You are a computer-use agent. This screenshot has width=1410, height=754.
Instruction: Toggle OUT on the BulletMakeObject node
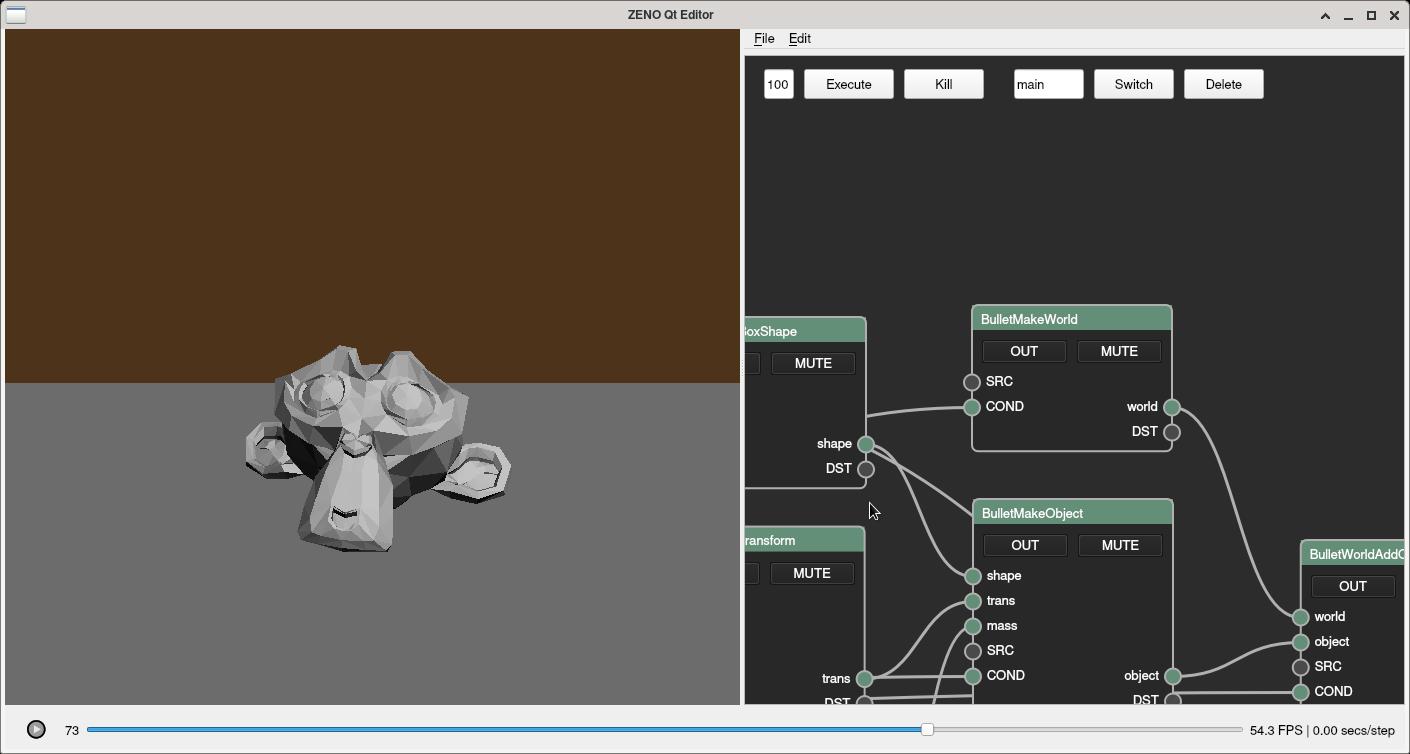(x=1025, y=545)
